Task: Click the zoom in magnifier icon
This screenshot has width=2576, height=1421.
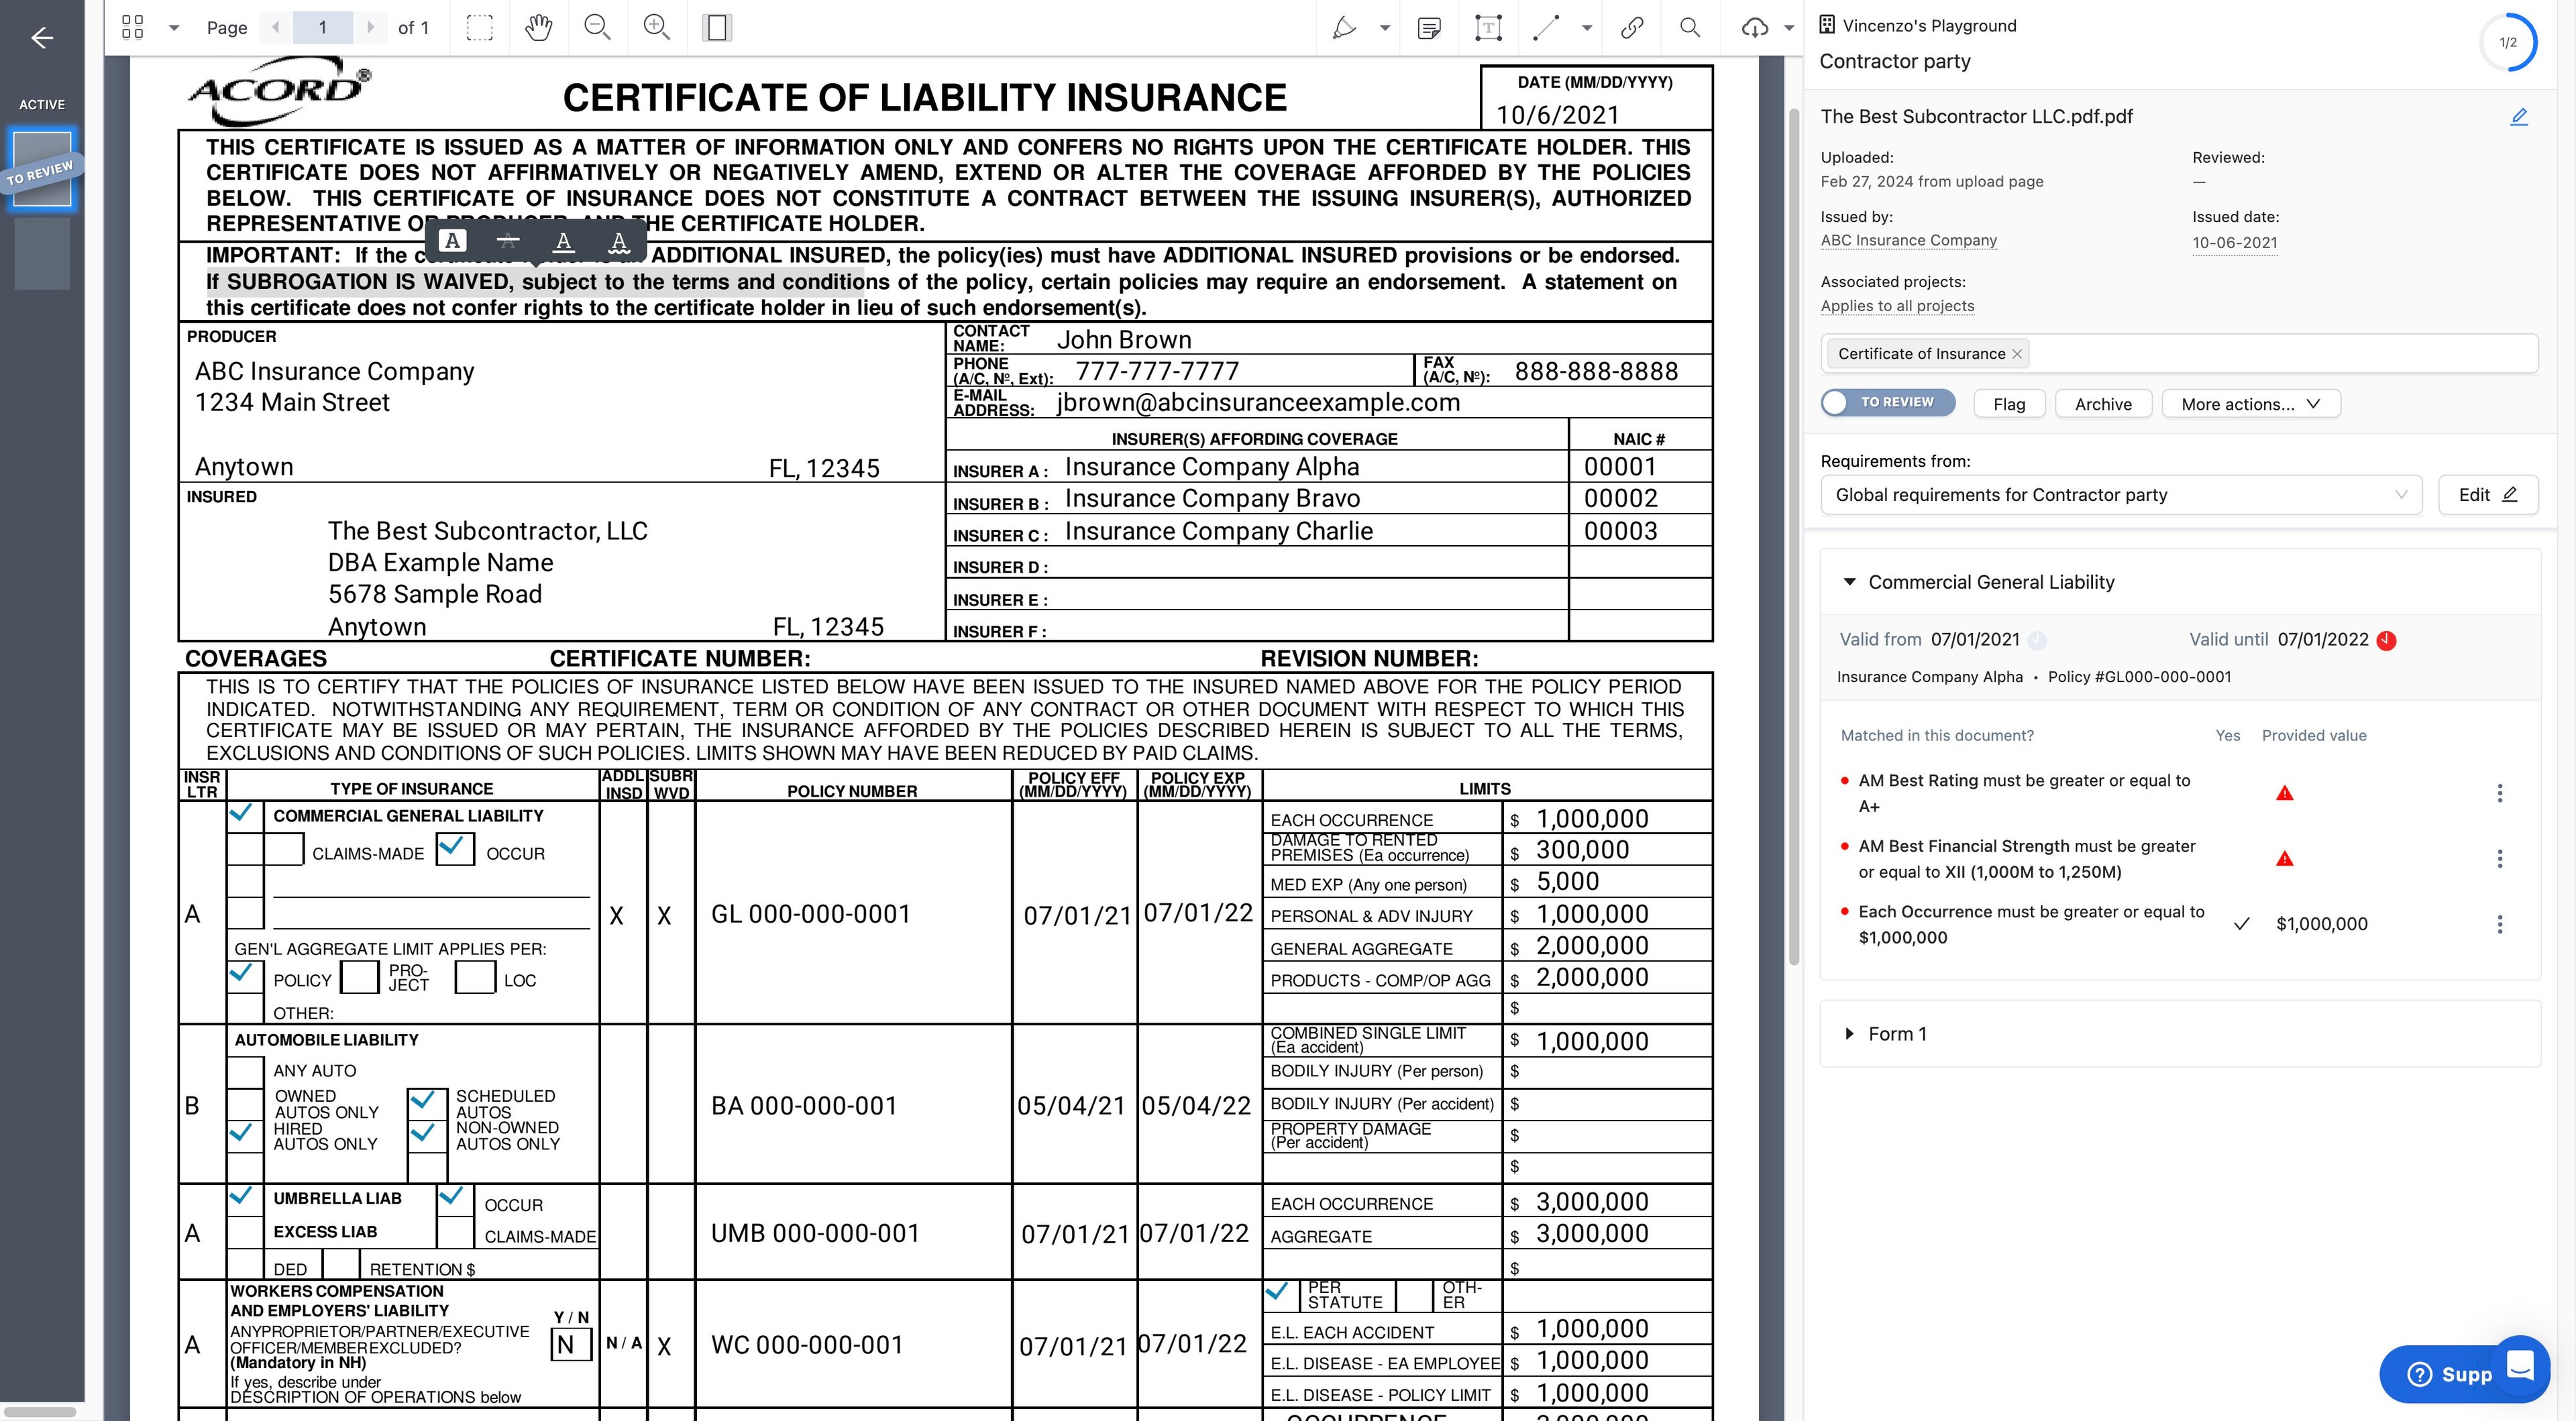Action: (656, 27)
